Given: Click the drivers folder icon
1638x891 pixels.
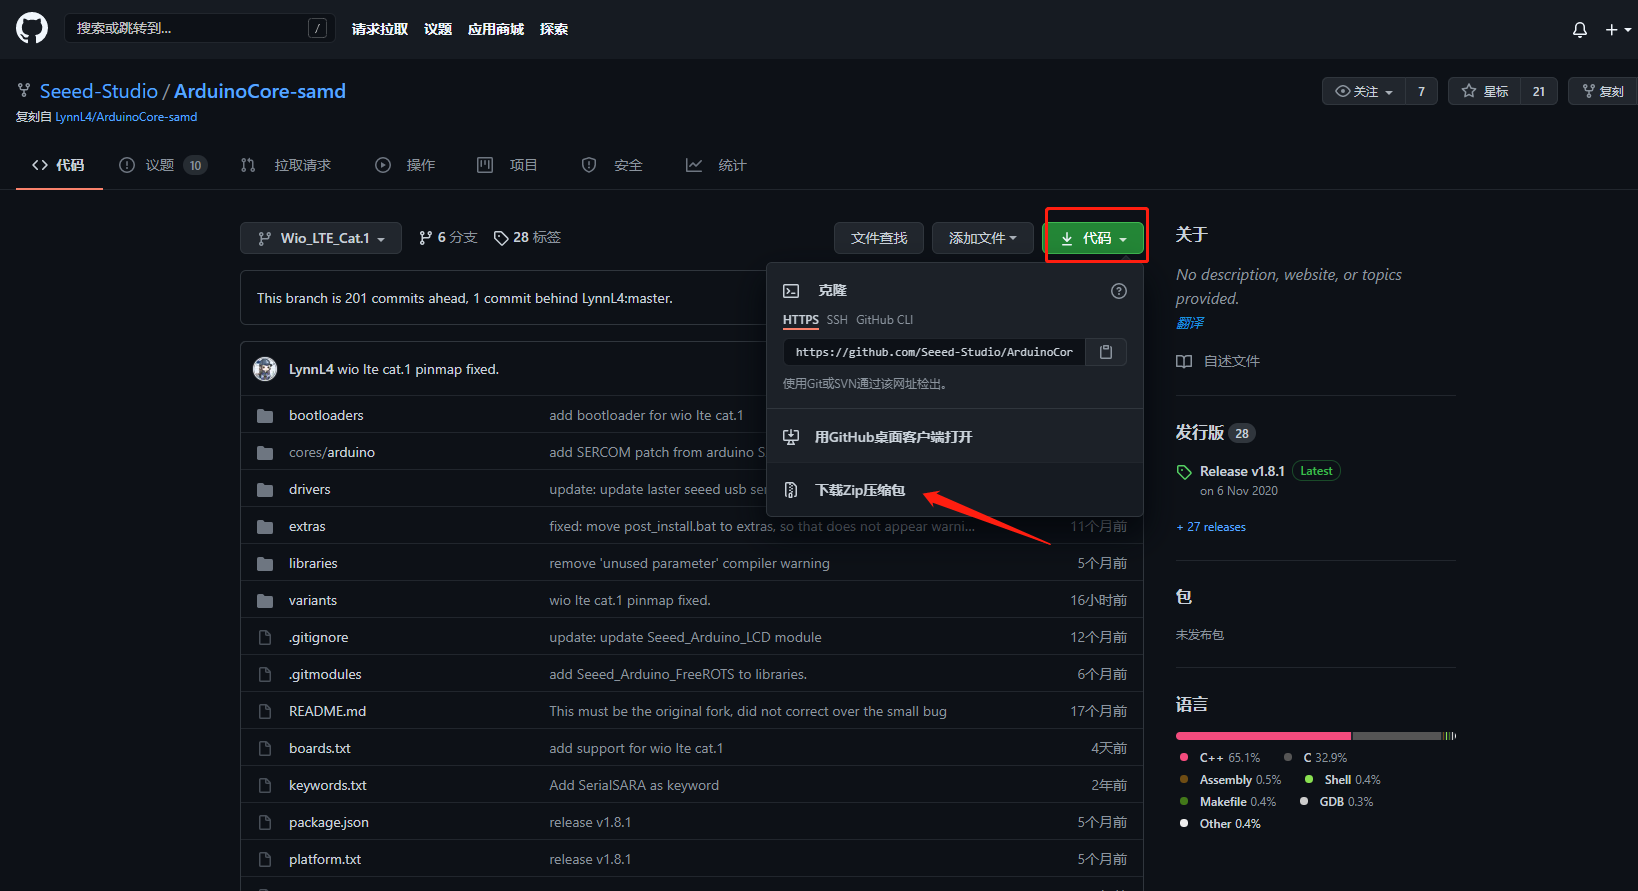Looking at the screenshot, I should [265, 490].
